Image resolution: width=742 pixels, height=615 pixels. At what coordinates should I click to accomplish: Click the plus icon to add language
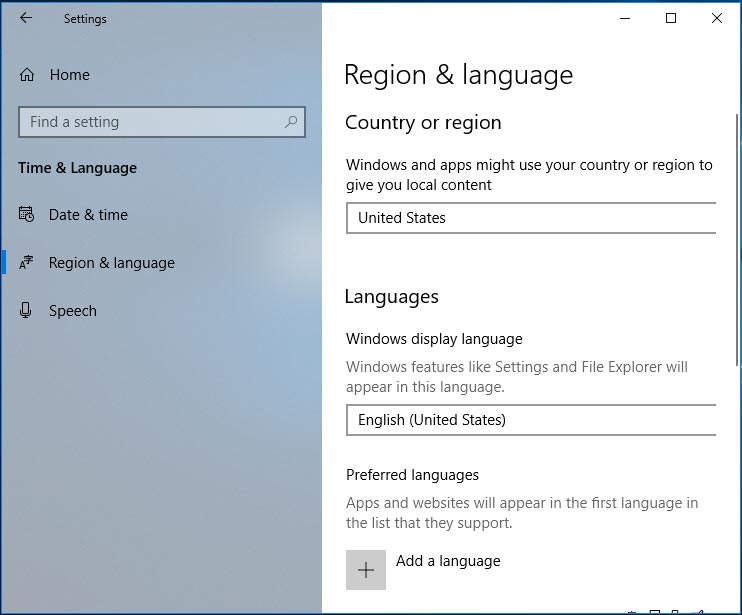pyautogui.click(x=366, y=570)
